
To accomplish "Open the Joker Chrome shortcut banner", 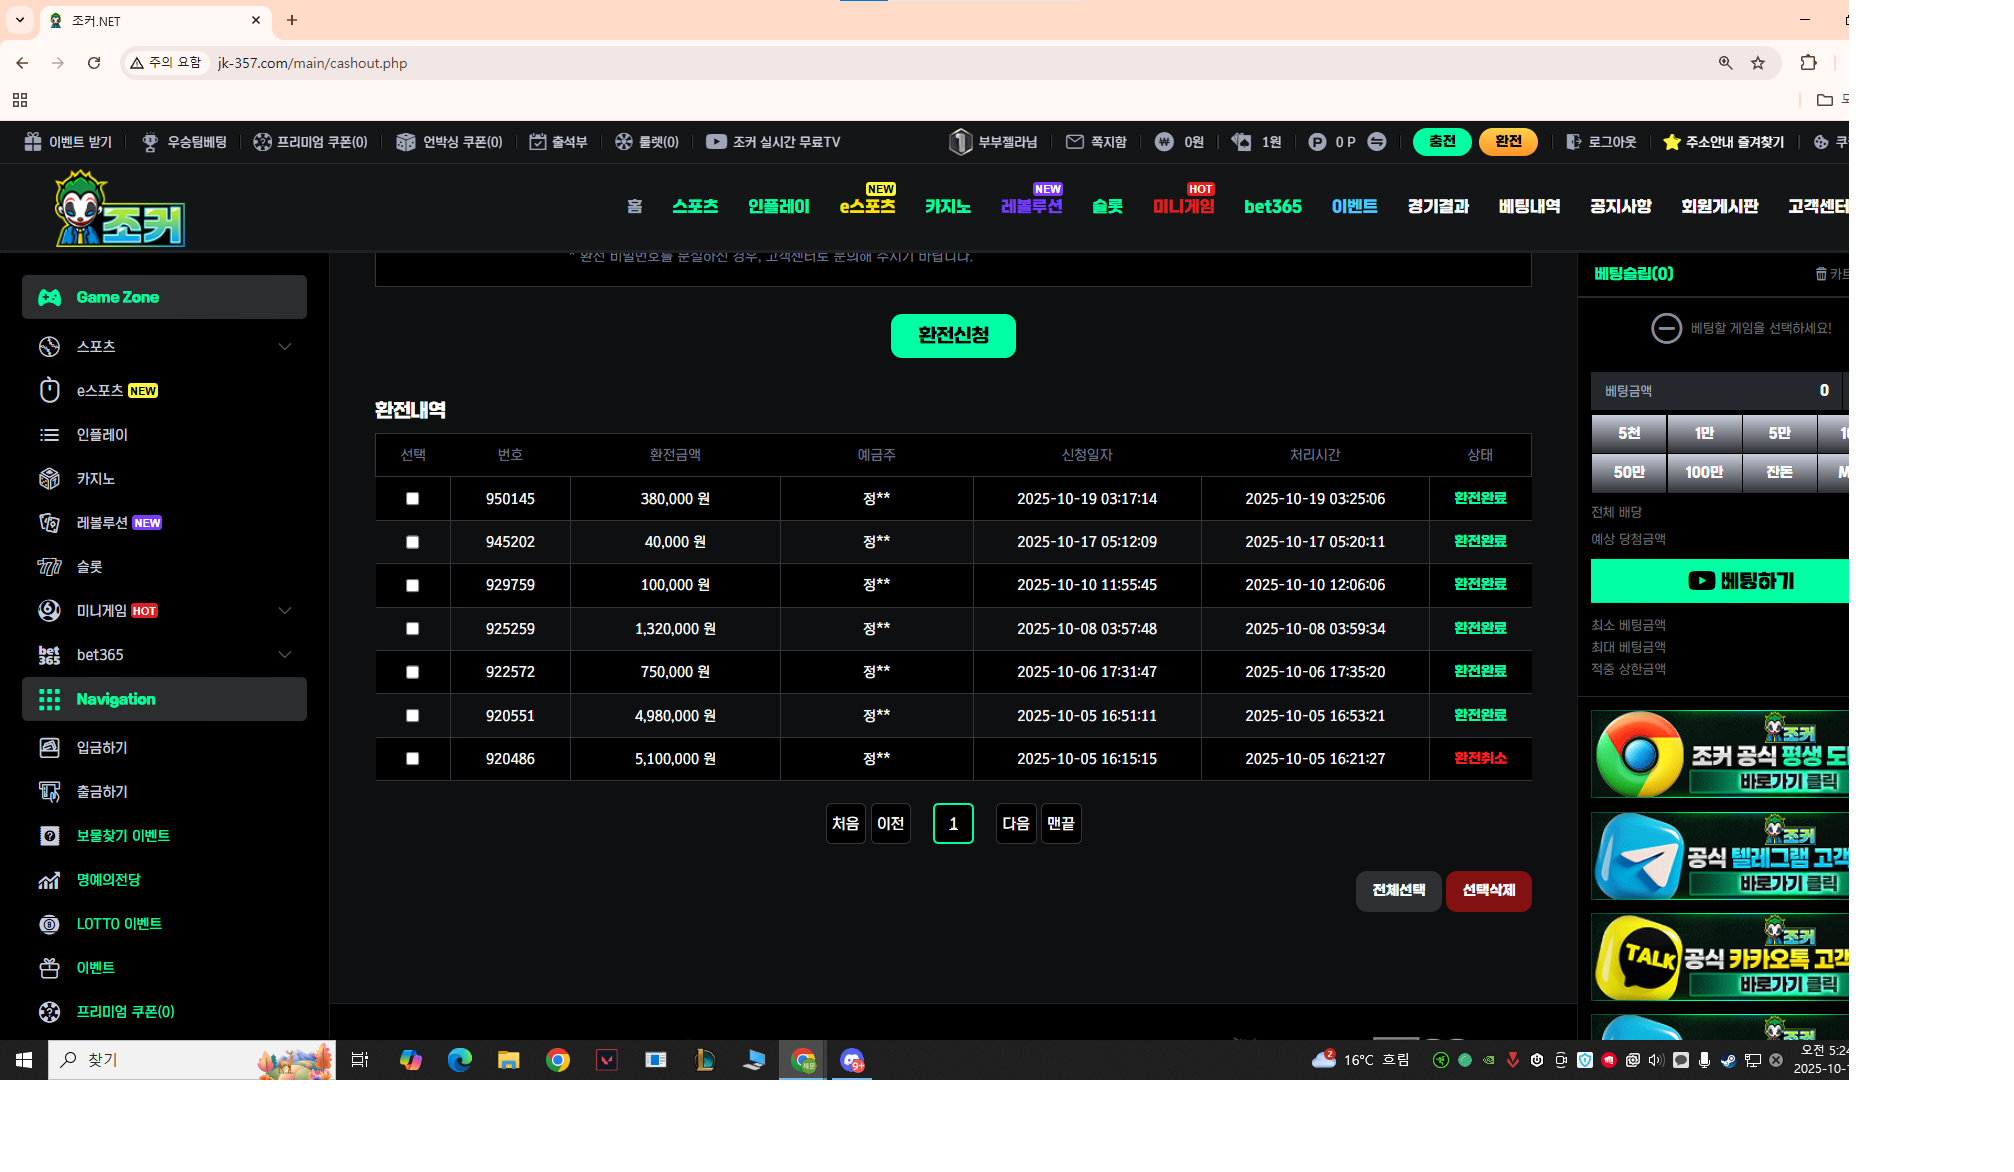I will pyautogui.click(x=1719, y=754).
